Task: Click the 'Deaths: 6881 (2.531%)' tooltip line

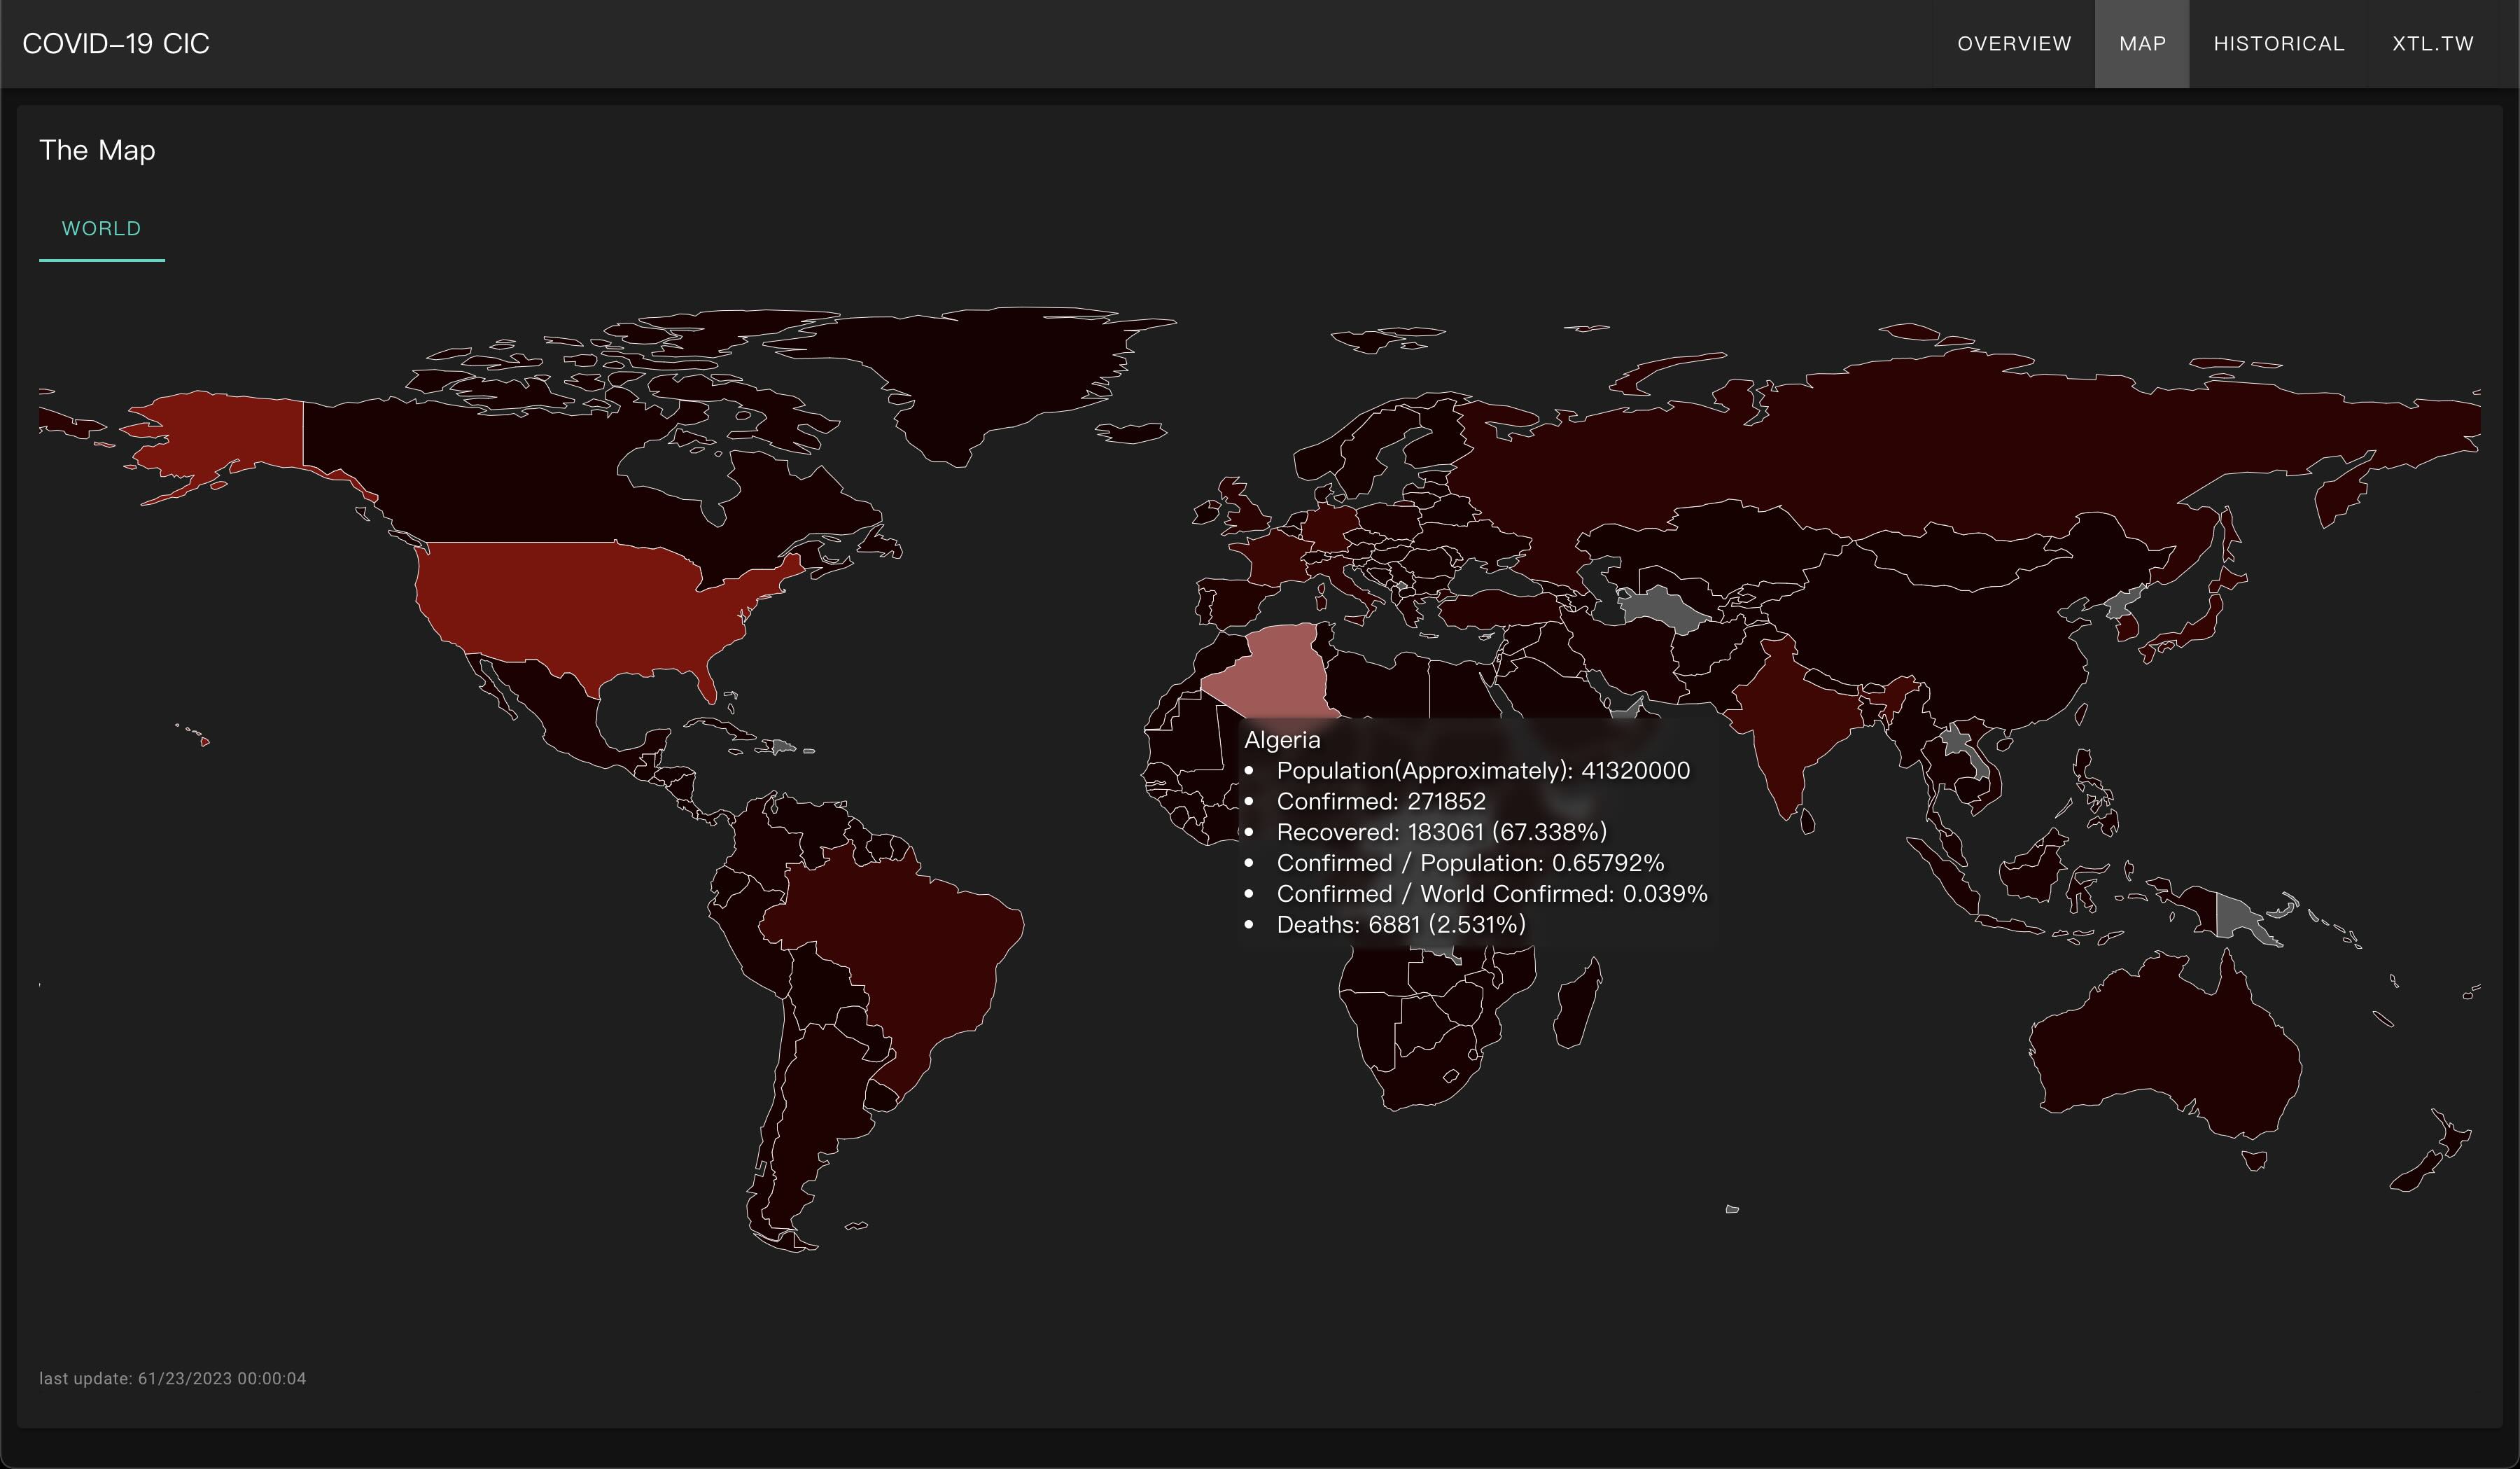Action: click(x=1401, y=924)
